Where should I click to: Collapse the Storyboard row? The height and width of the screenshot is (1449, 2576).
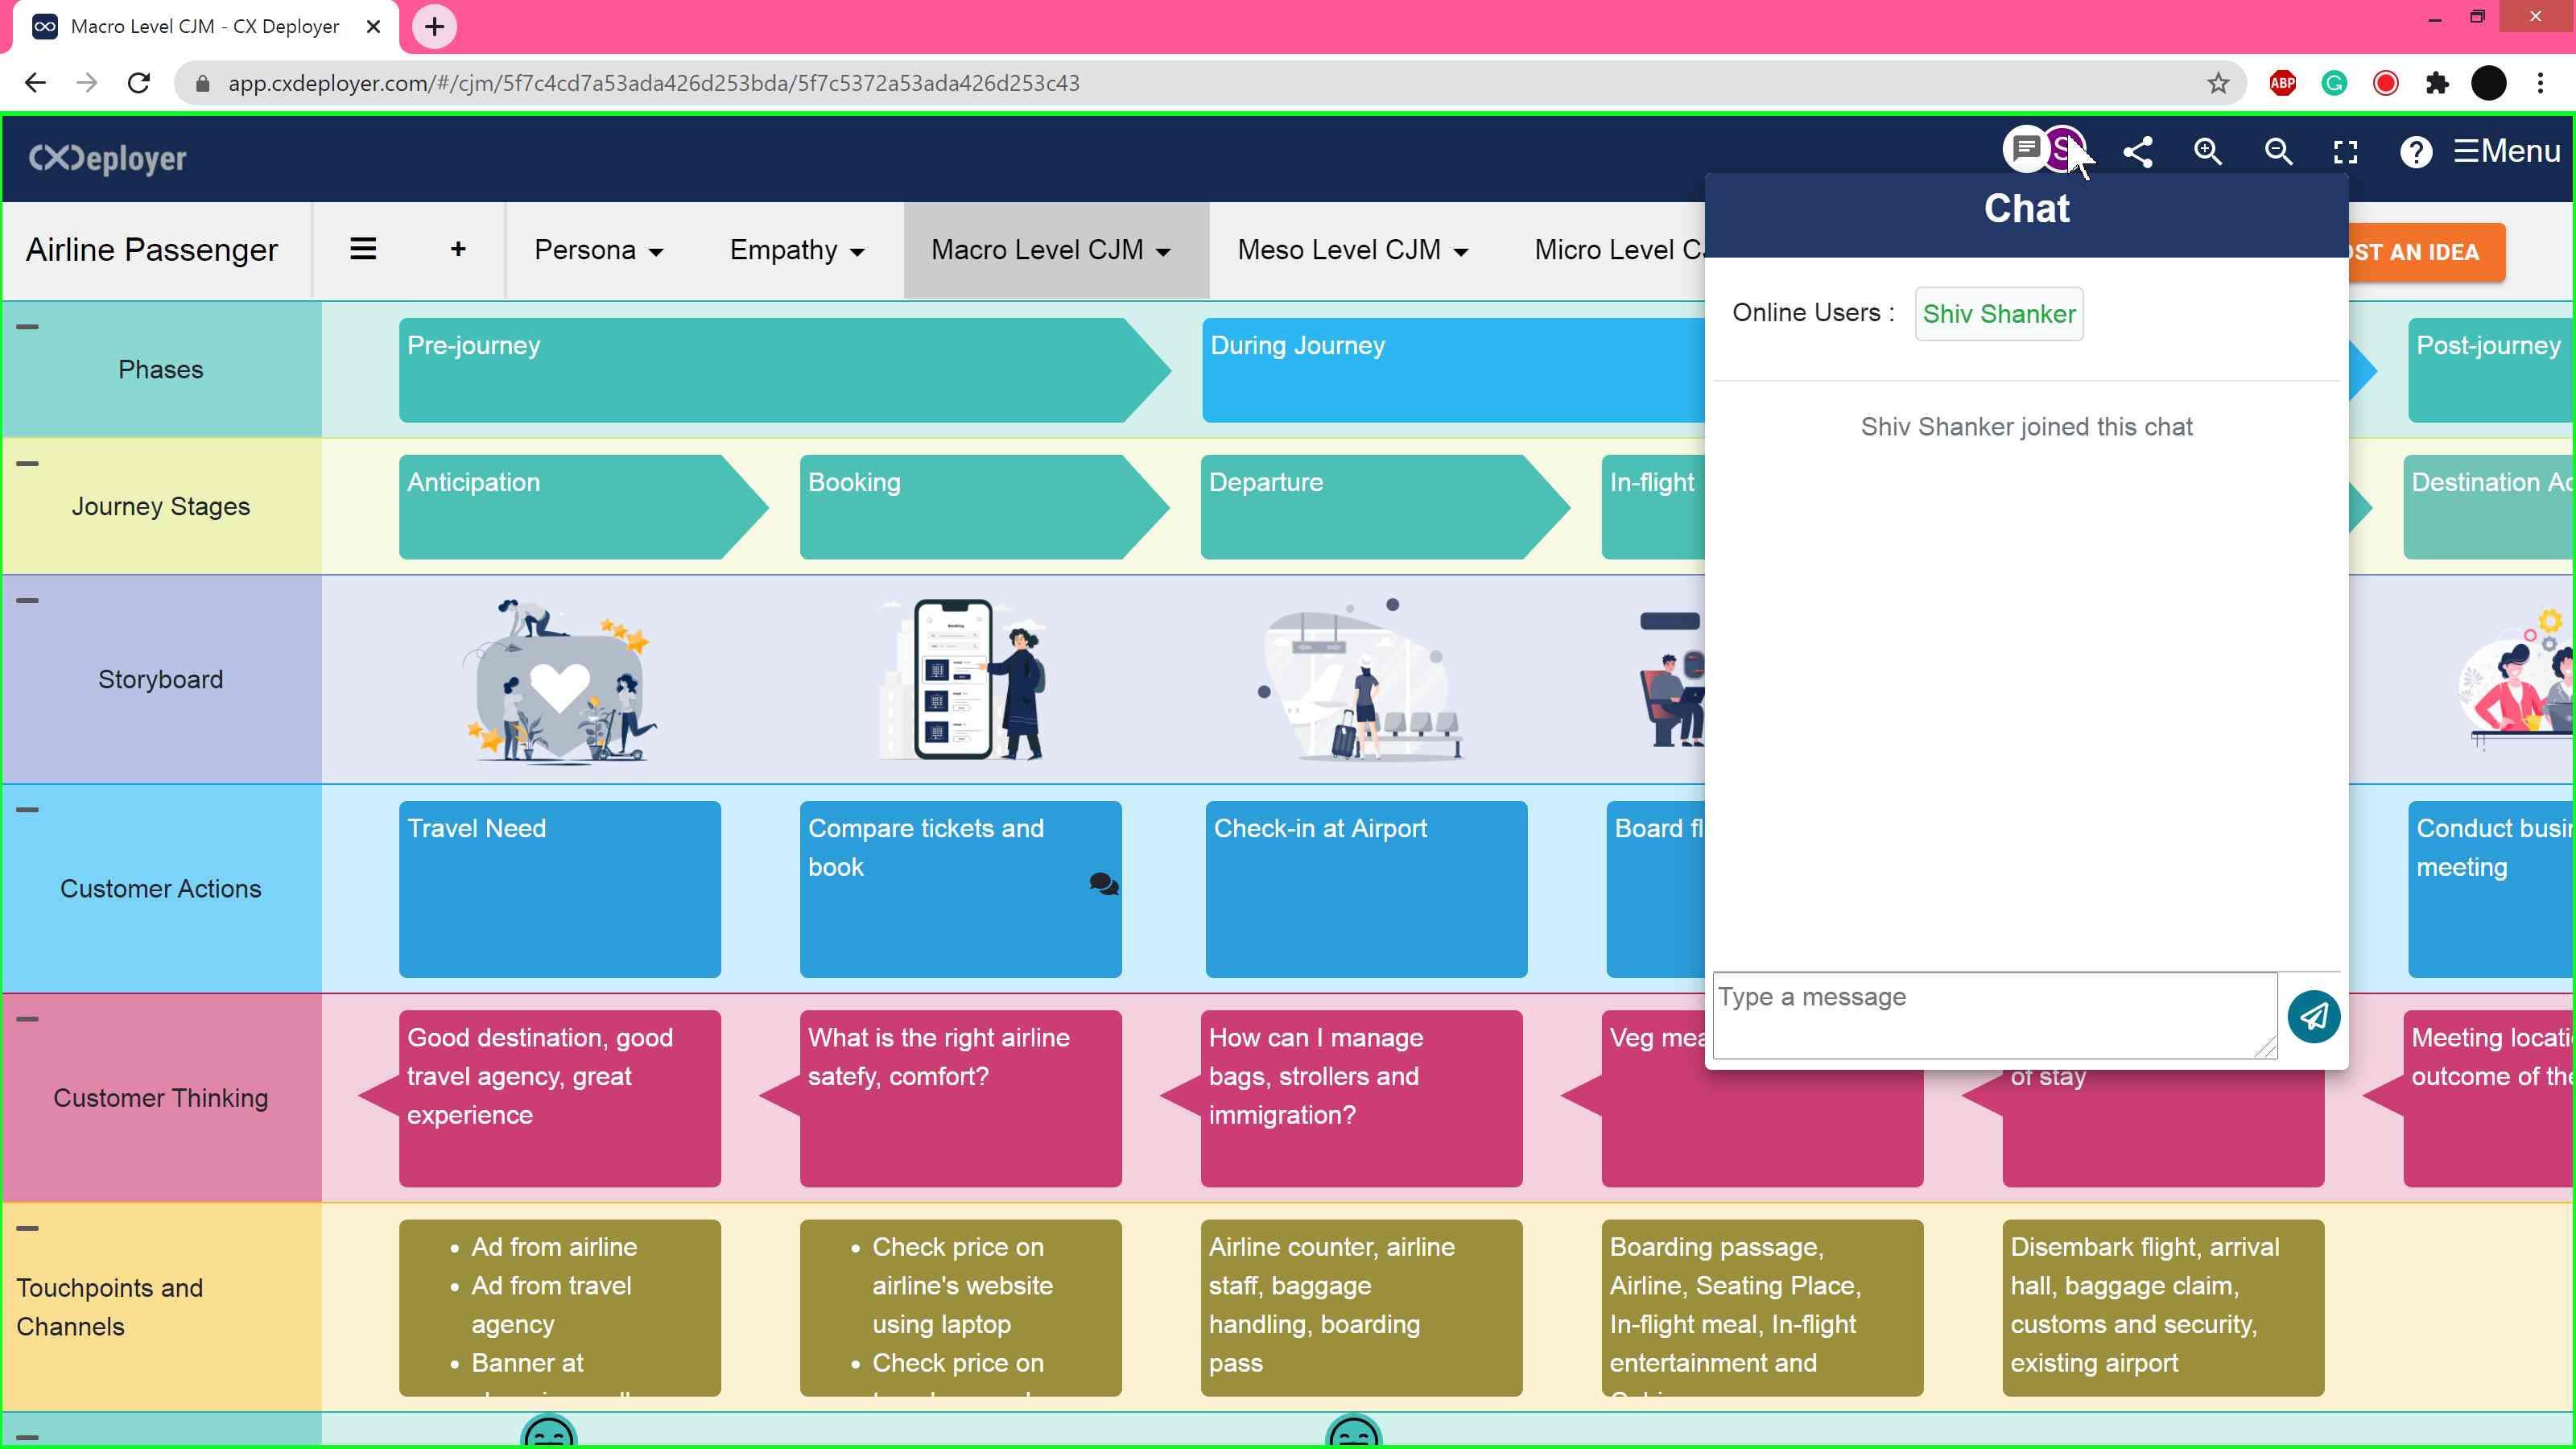pos(27,601)
